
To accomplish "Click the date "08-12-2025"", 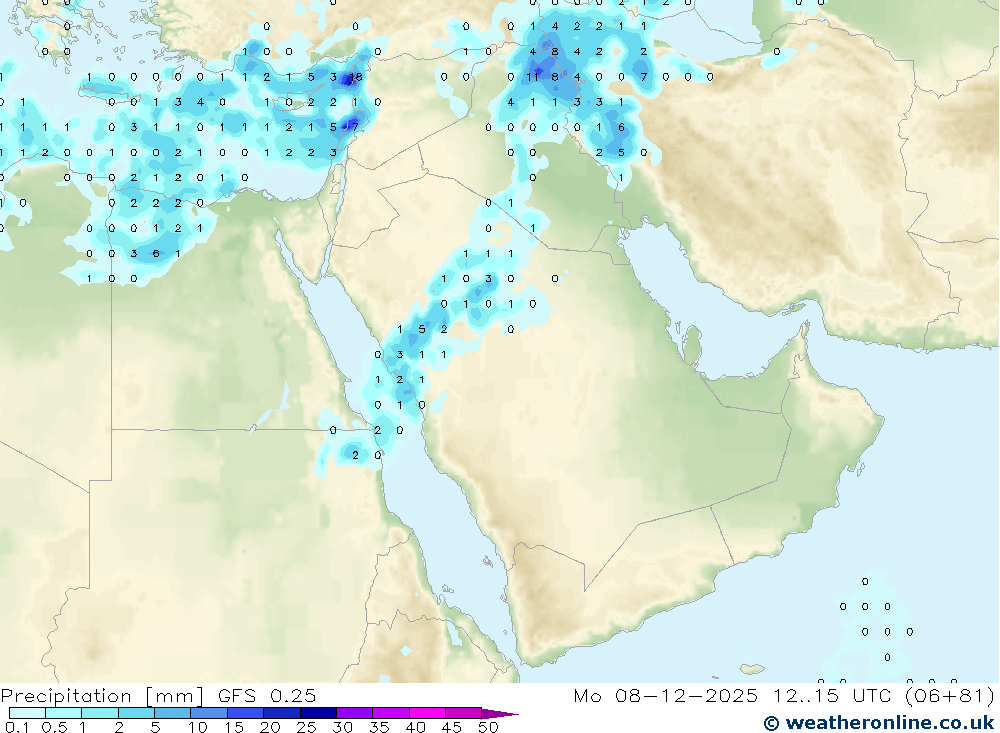I will coord(687,695).
